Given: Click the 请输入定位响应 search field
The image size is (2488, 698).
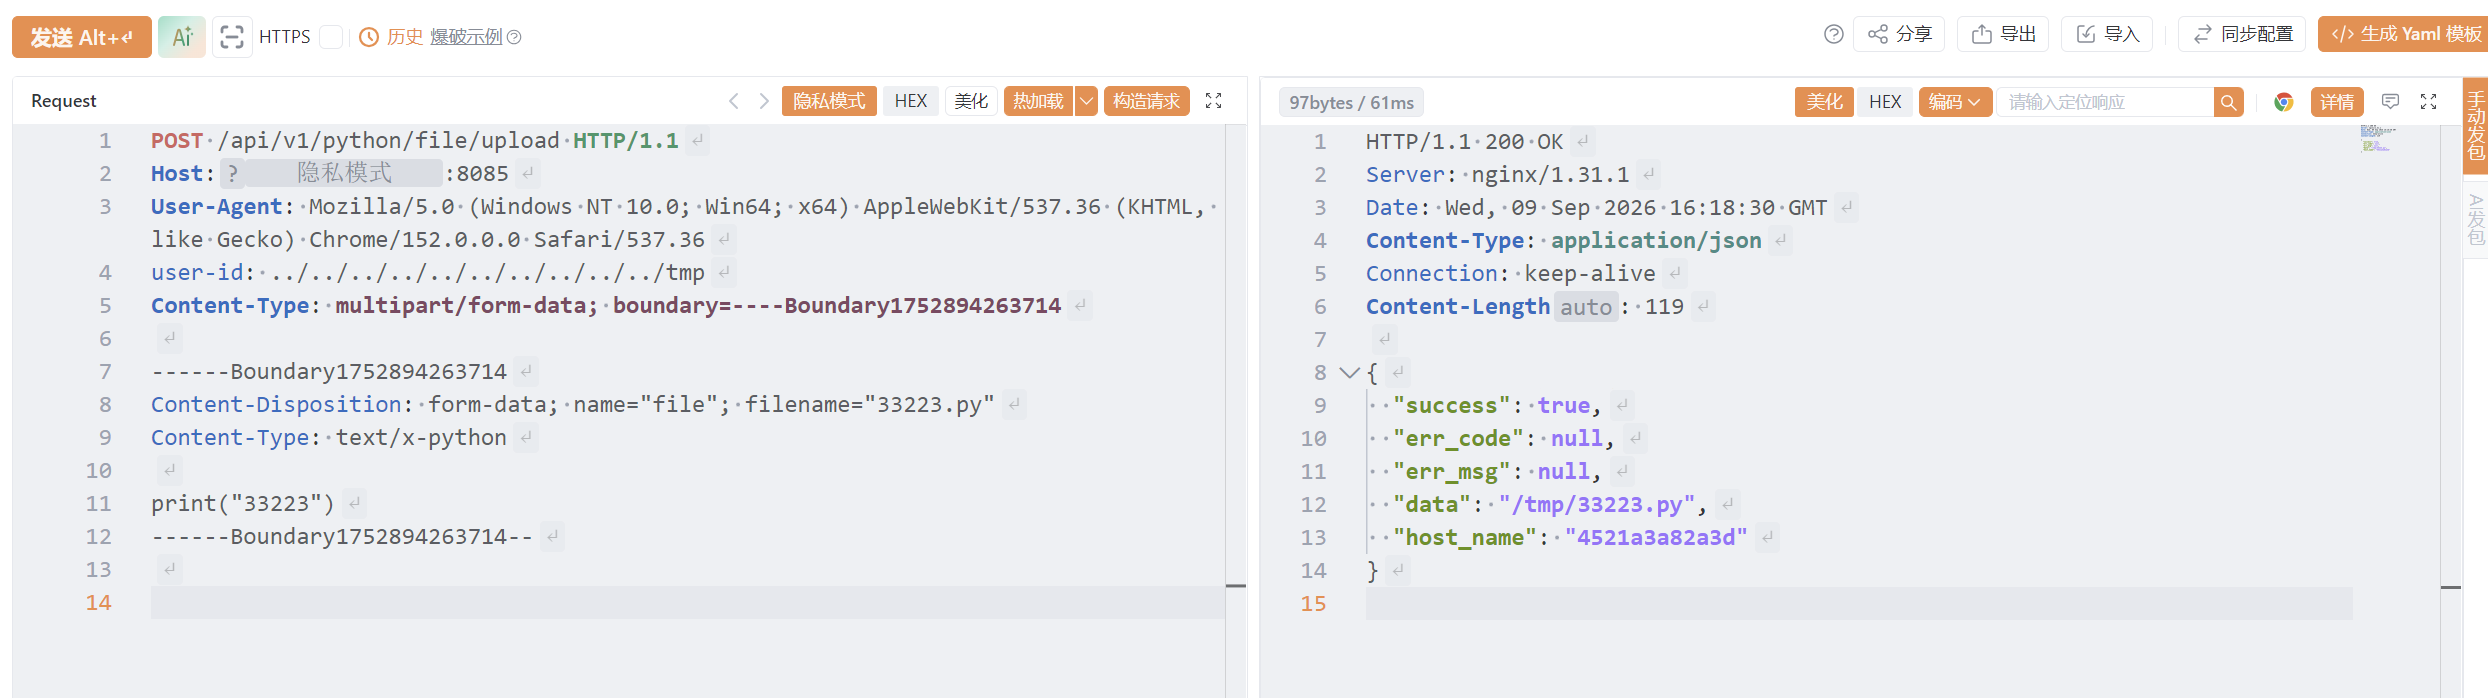Looking at the screenshot, I should [2104, 102].
